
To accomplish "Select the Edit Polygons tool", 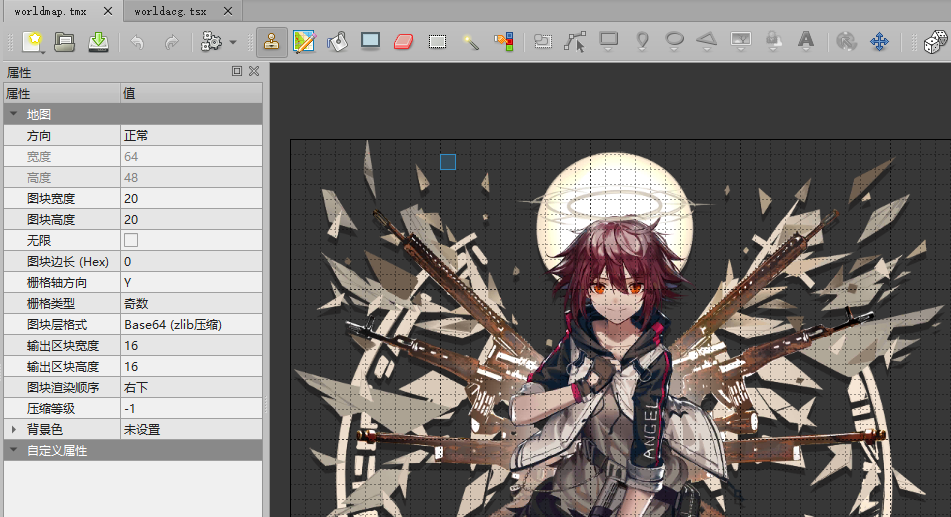I will pyautogui.click(x=576, y=42).
